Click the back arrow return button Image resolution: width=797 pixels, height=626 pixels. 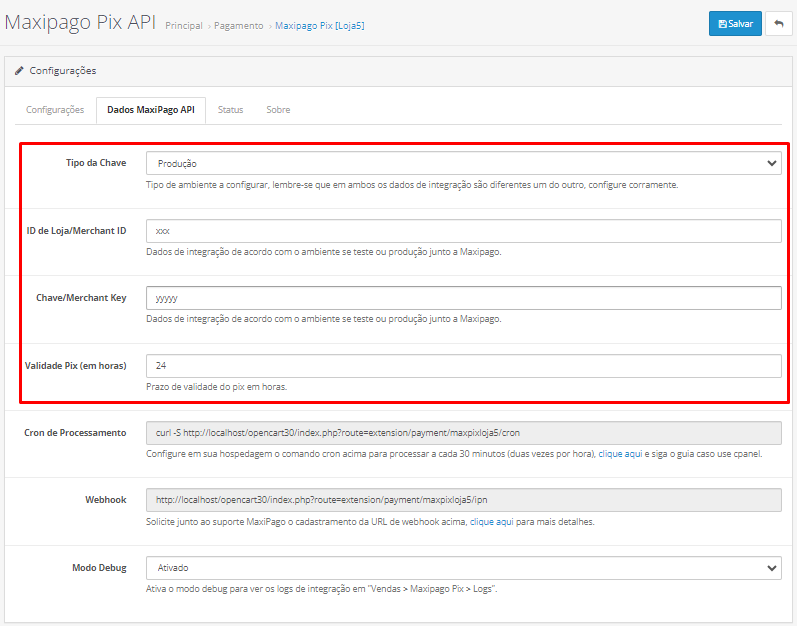(778, 23)
